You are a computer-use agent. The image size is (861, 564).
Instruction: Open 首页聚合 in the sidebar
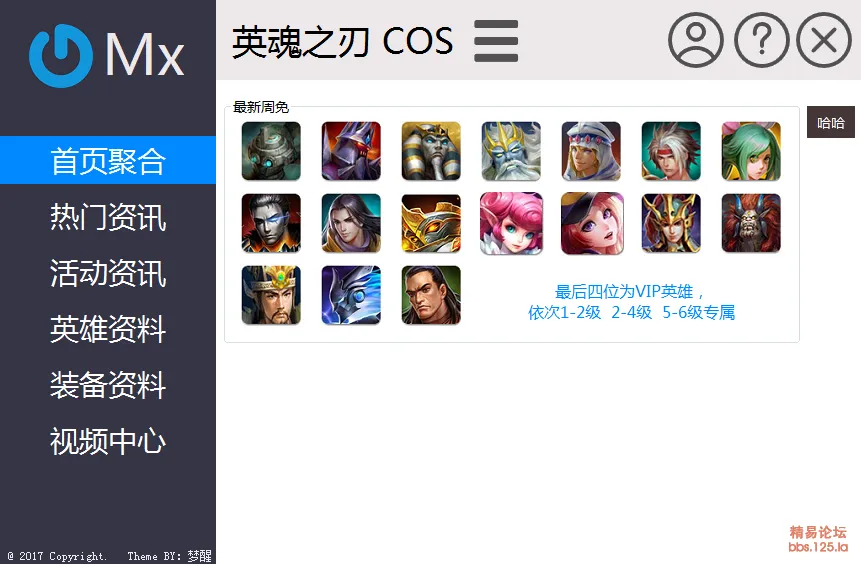pos(108,160)
